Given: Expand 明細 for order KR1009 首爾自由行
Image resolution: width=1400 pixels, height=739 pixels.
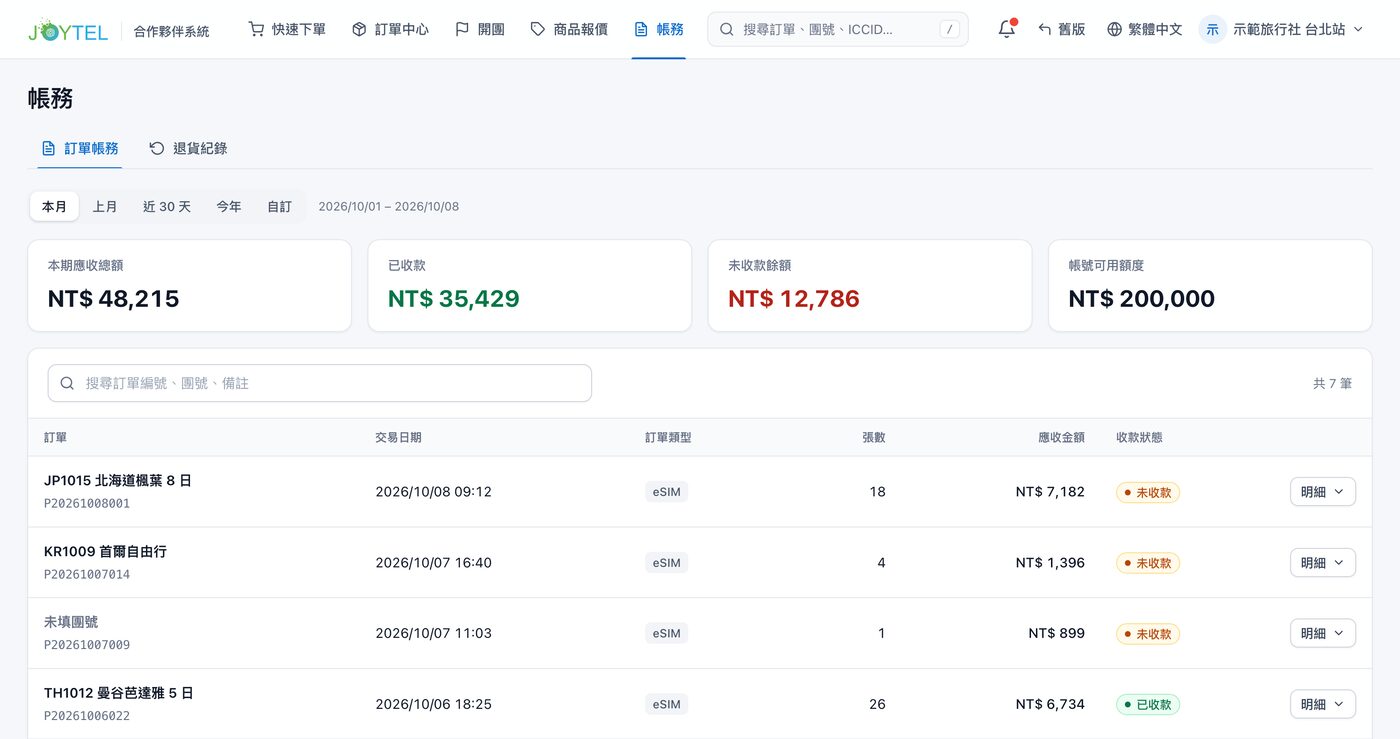Looking at the screenshot, I should [1323, 563].
